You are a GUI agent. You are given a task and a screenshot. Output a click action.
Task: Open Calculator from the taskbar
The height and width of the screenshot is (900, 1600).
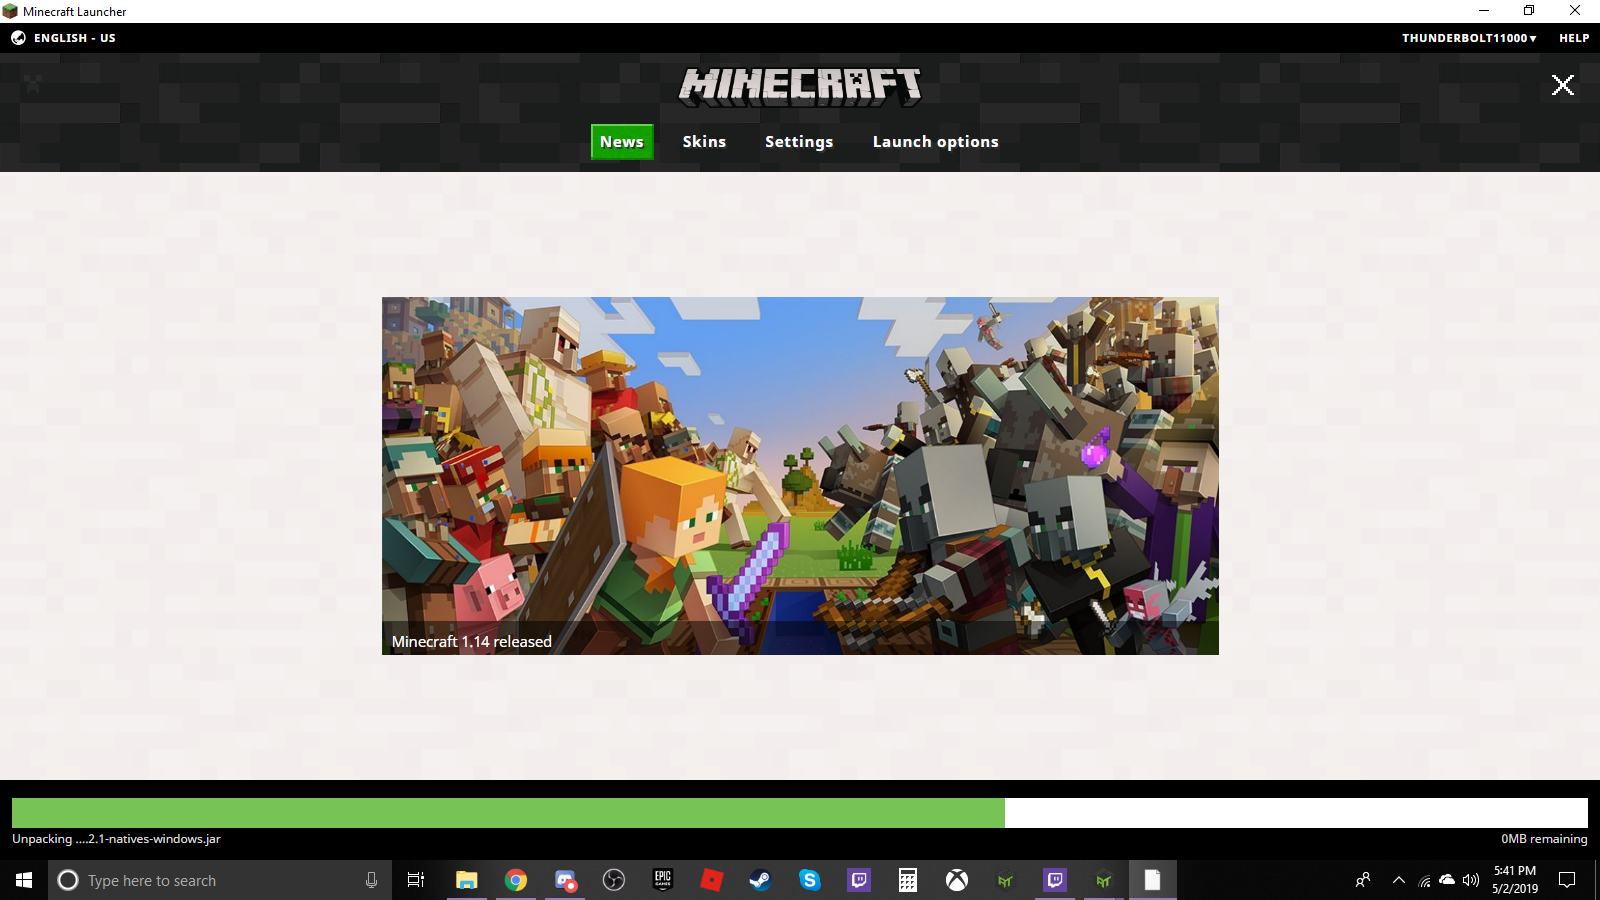point(908,880)
